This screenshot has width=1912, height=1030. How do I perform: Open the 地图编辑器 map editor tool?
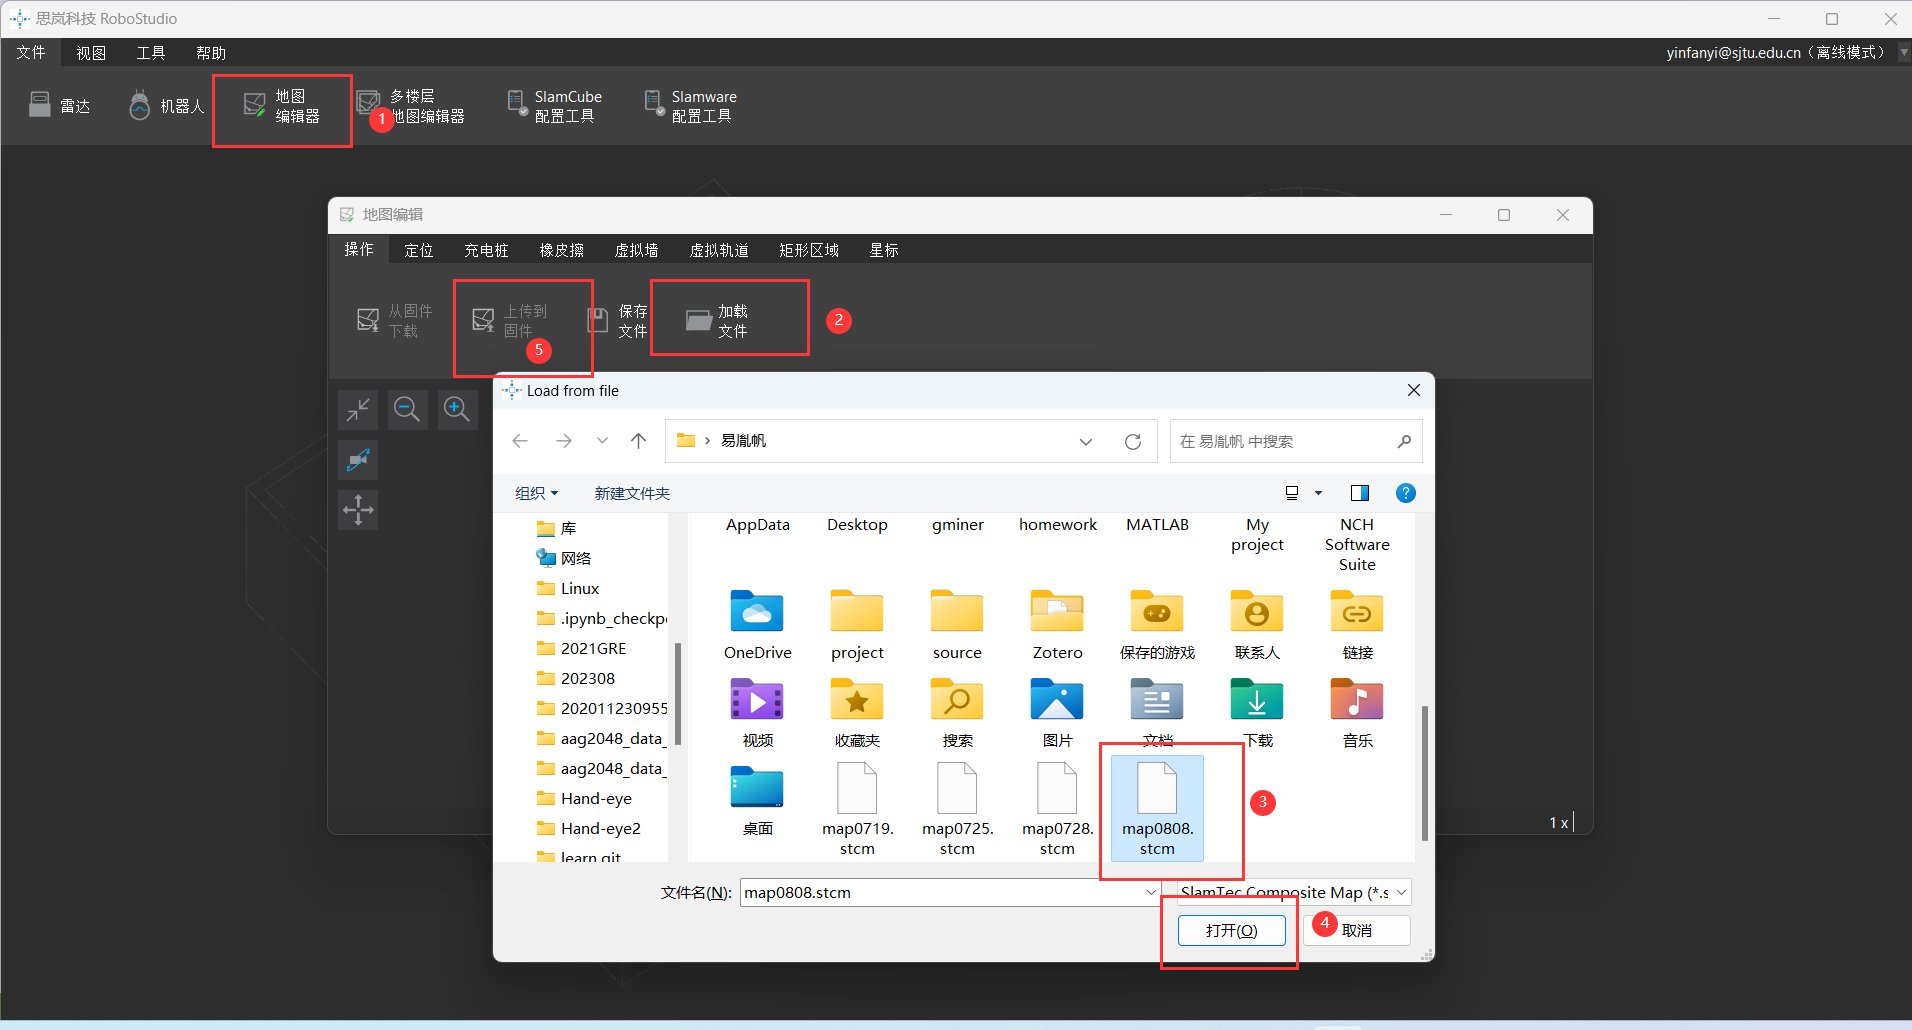pyautogui.click(x=282, y=107)
